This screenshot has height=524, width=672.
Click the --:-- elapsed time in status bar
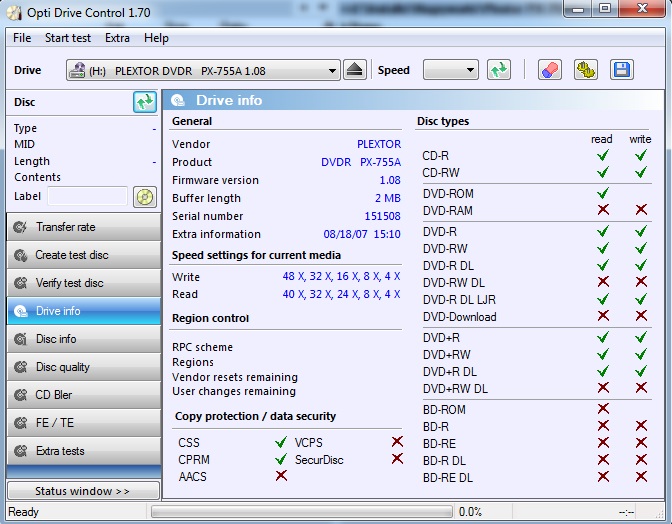626,512
